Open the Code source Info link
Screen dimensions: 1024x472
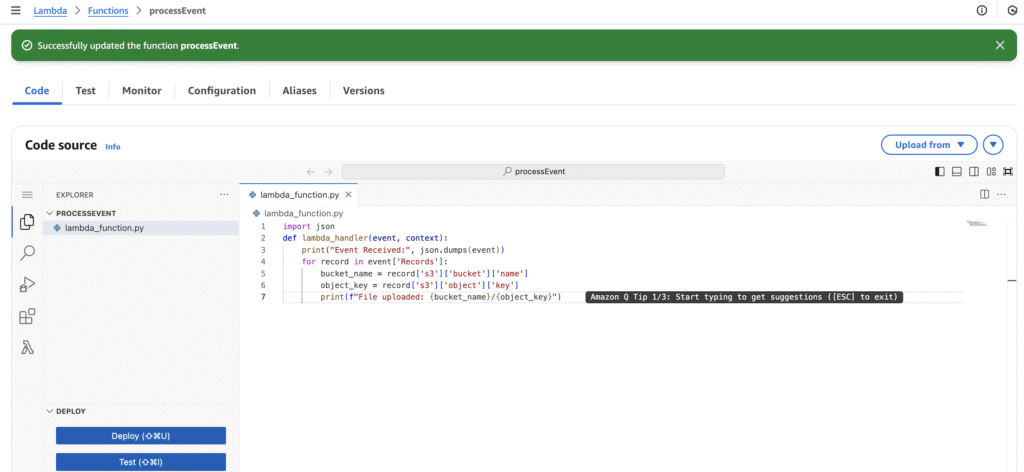pyautogui.click(x=113, y=147)
